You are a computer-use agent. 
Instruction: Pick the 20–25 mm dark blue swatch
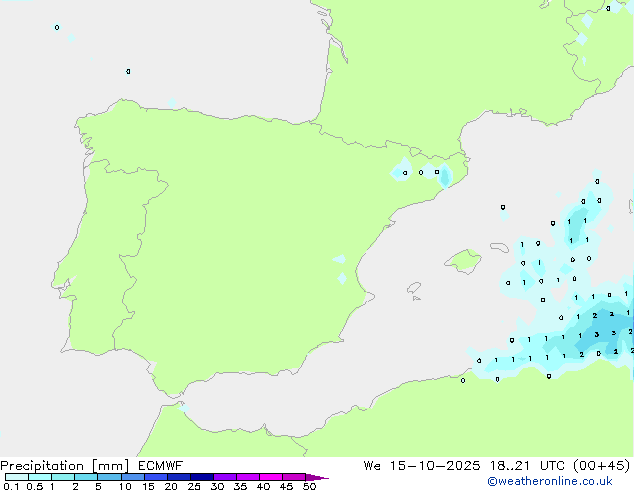click(179, 477)
